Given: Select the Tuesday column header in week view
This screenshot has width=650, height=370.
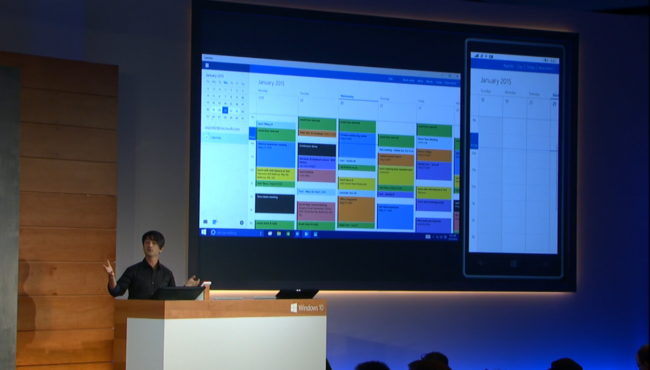Looking at the screenshot, I should coord(303,93).
